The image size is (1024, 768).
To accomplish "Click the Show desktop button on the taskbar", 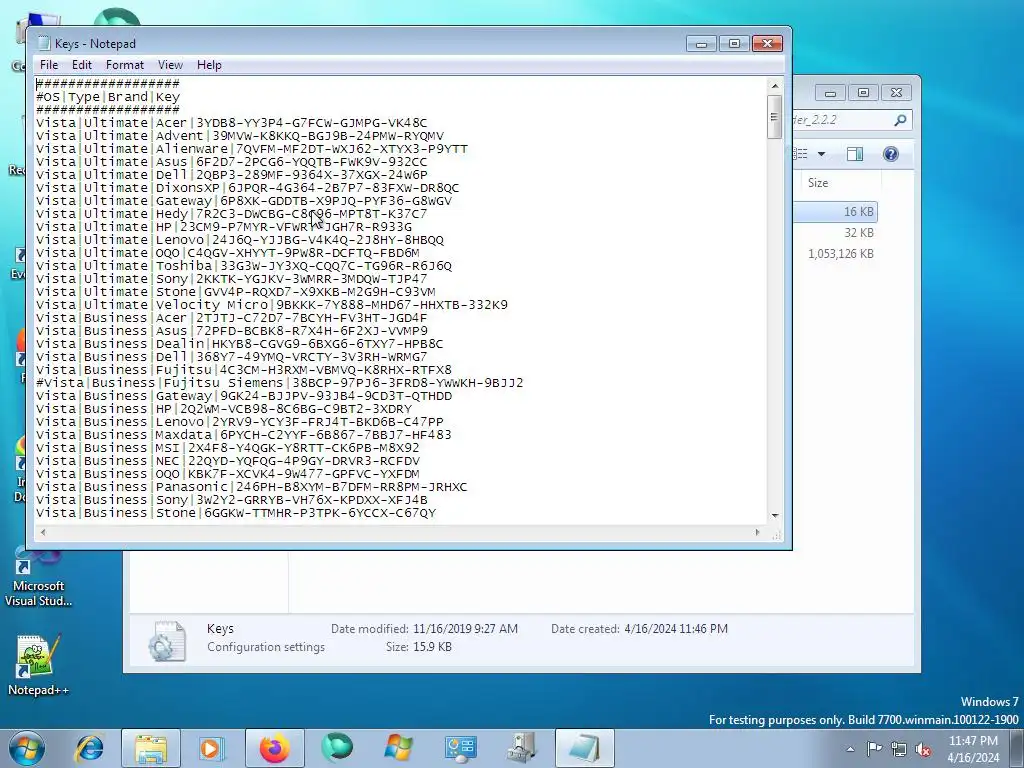I will [x=1017, y=748].
